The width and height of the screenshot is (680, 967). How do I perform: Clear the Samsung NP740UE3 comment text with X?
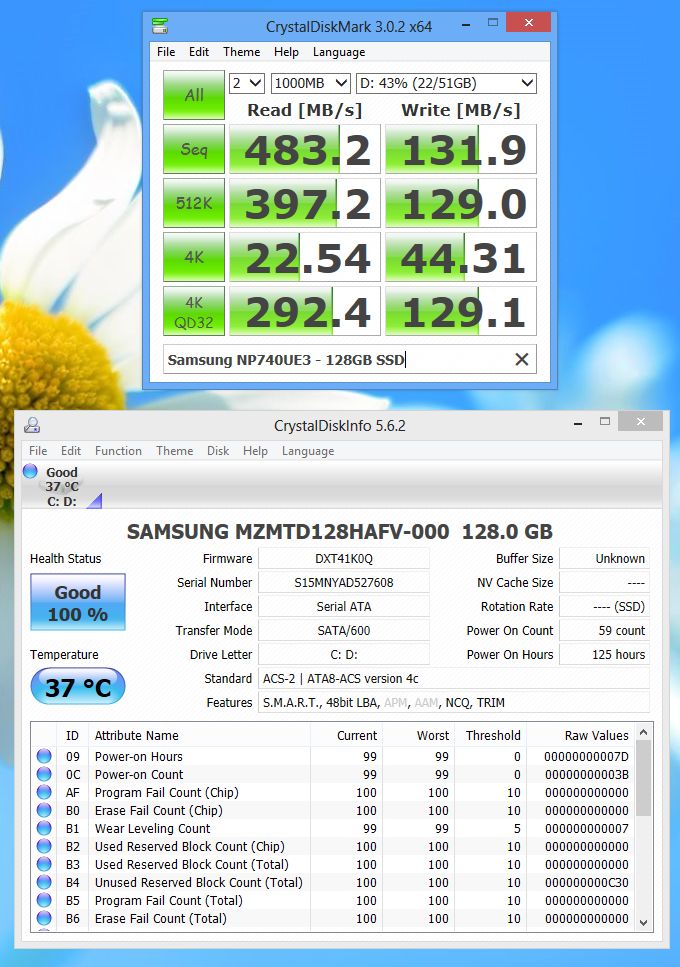[522, 360]
